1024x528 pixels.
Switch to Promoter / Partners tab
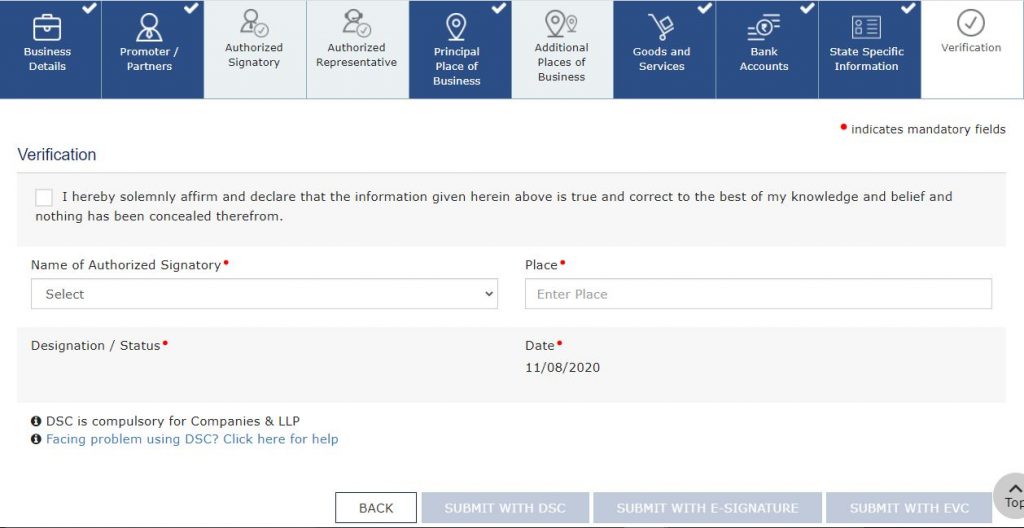(x=153, y=50)
